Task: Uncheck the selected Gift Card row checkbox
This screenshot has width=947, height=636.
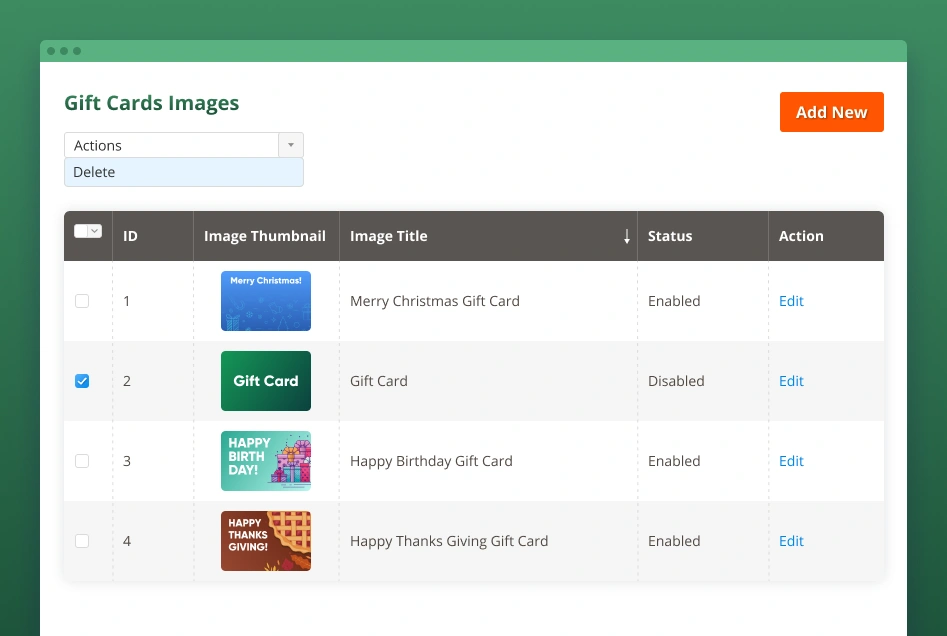Action: click(x=82, y=381)
